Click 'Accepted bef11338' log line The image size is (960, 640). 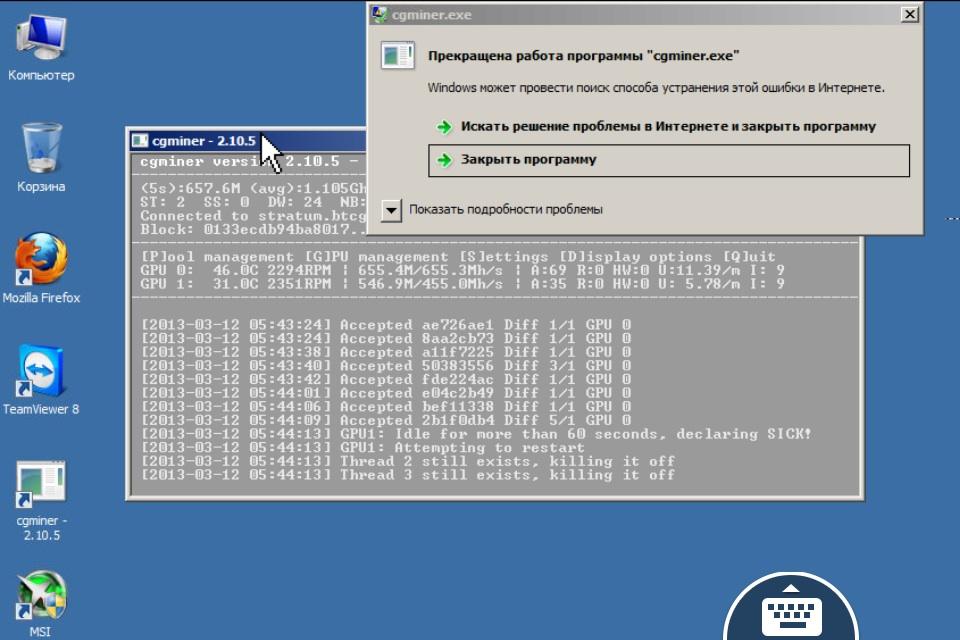click(x=386, y=407)
